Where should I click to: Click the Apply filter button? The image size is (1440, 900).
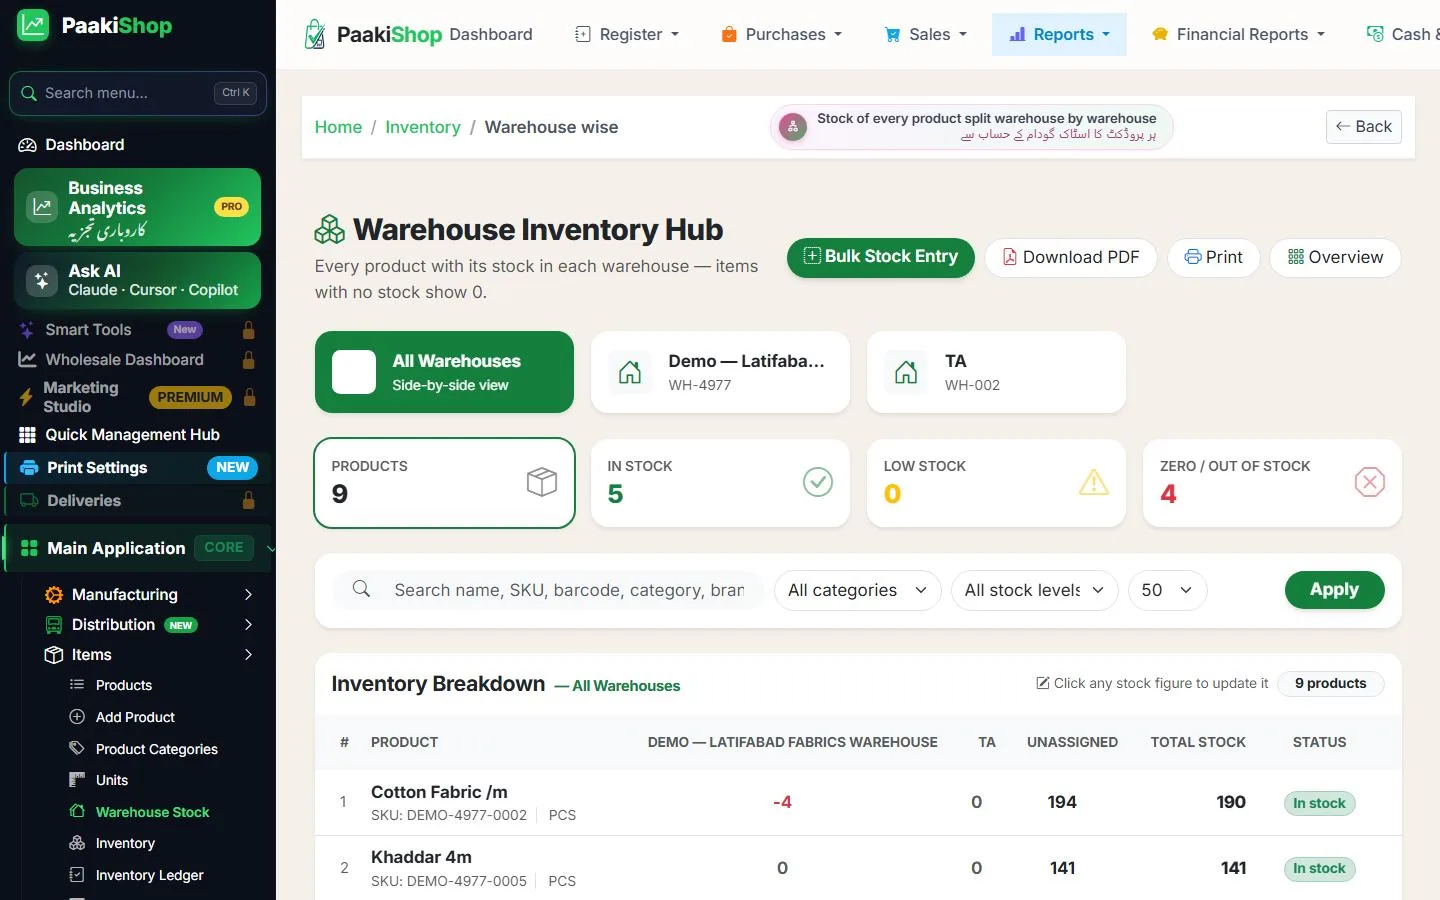tap(1334, 590)
